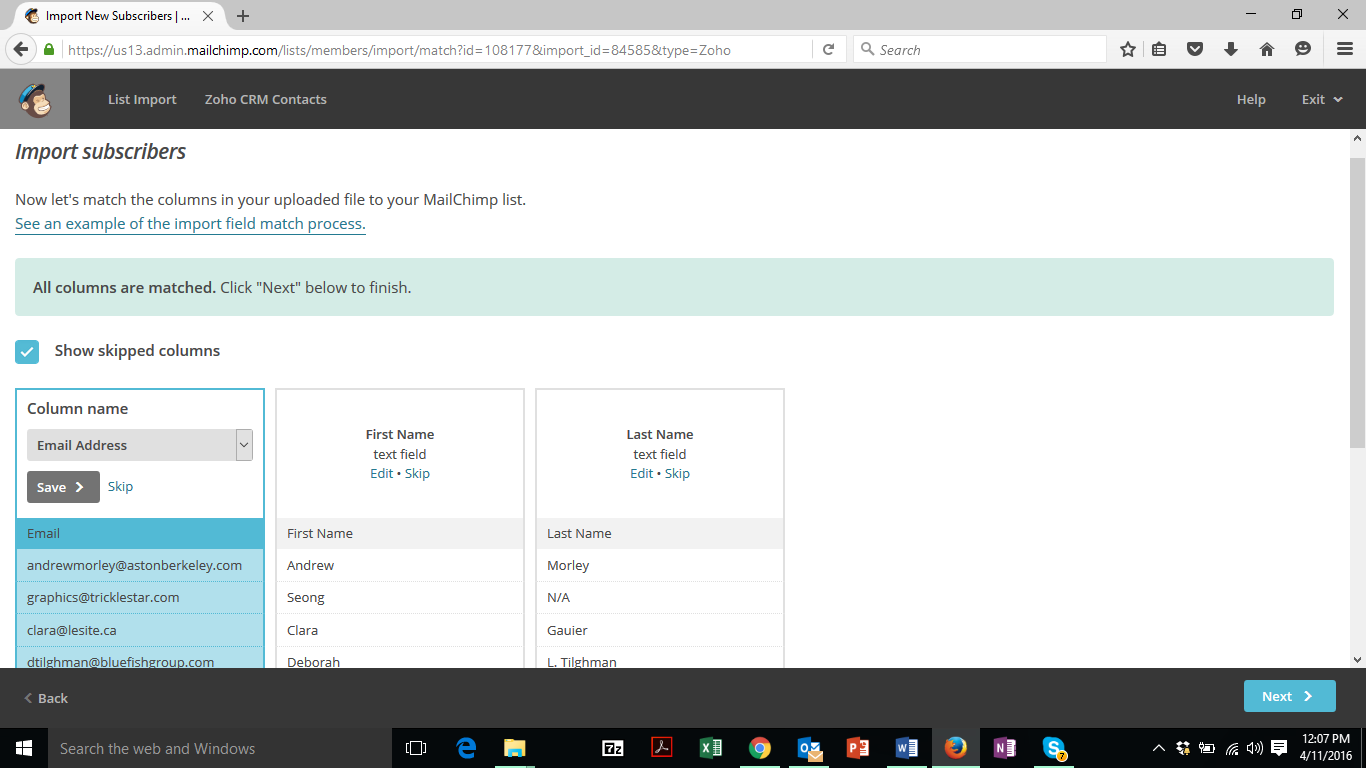Open 7-Zip from taskbar
Viewport: 1366px width, 768px height.
point(613,748)
